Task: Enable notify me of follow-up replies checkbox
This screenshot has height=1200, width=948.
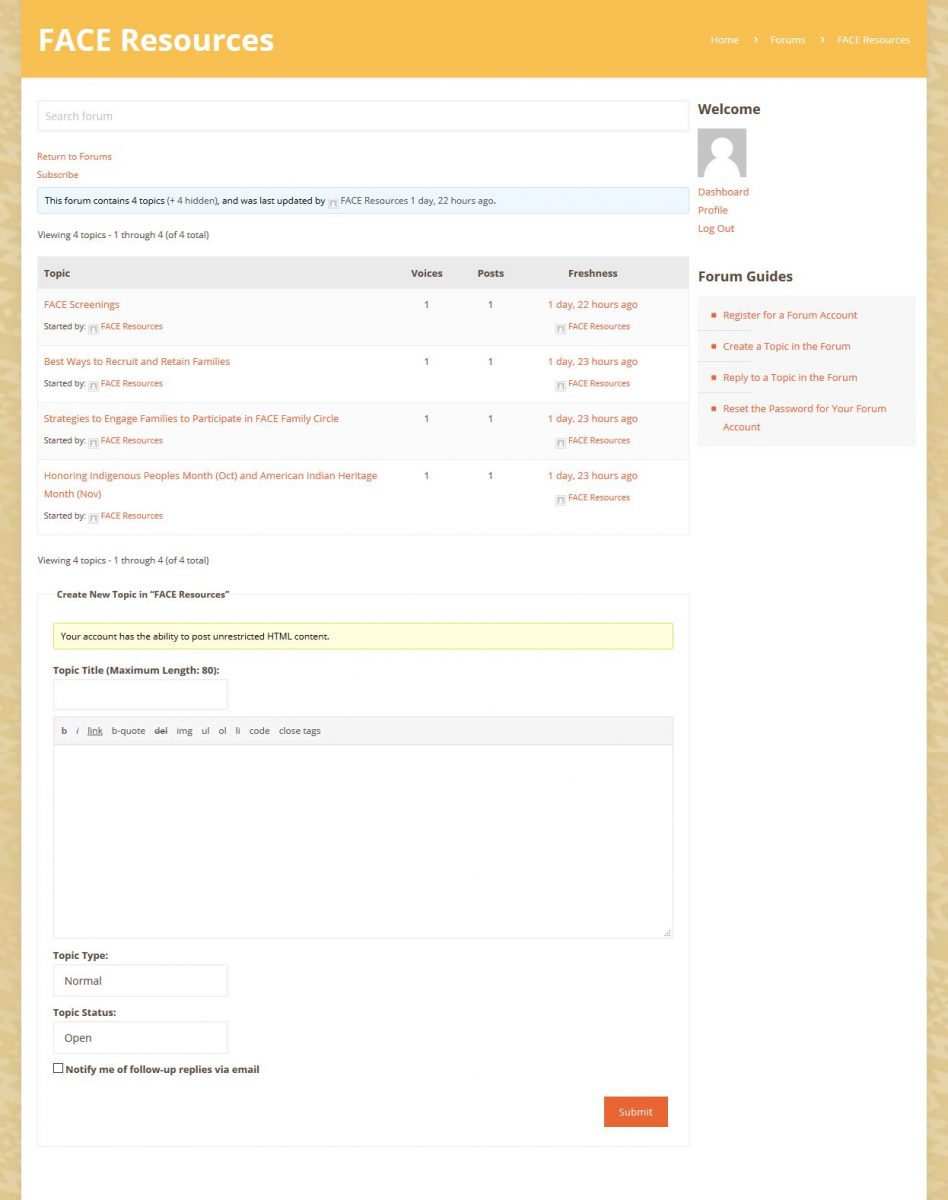Action: coord(58,1068)
